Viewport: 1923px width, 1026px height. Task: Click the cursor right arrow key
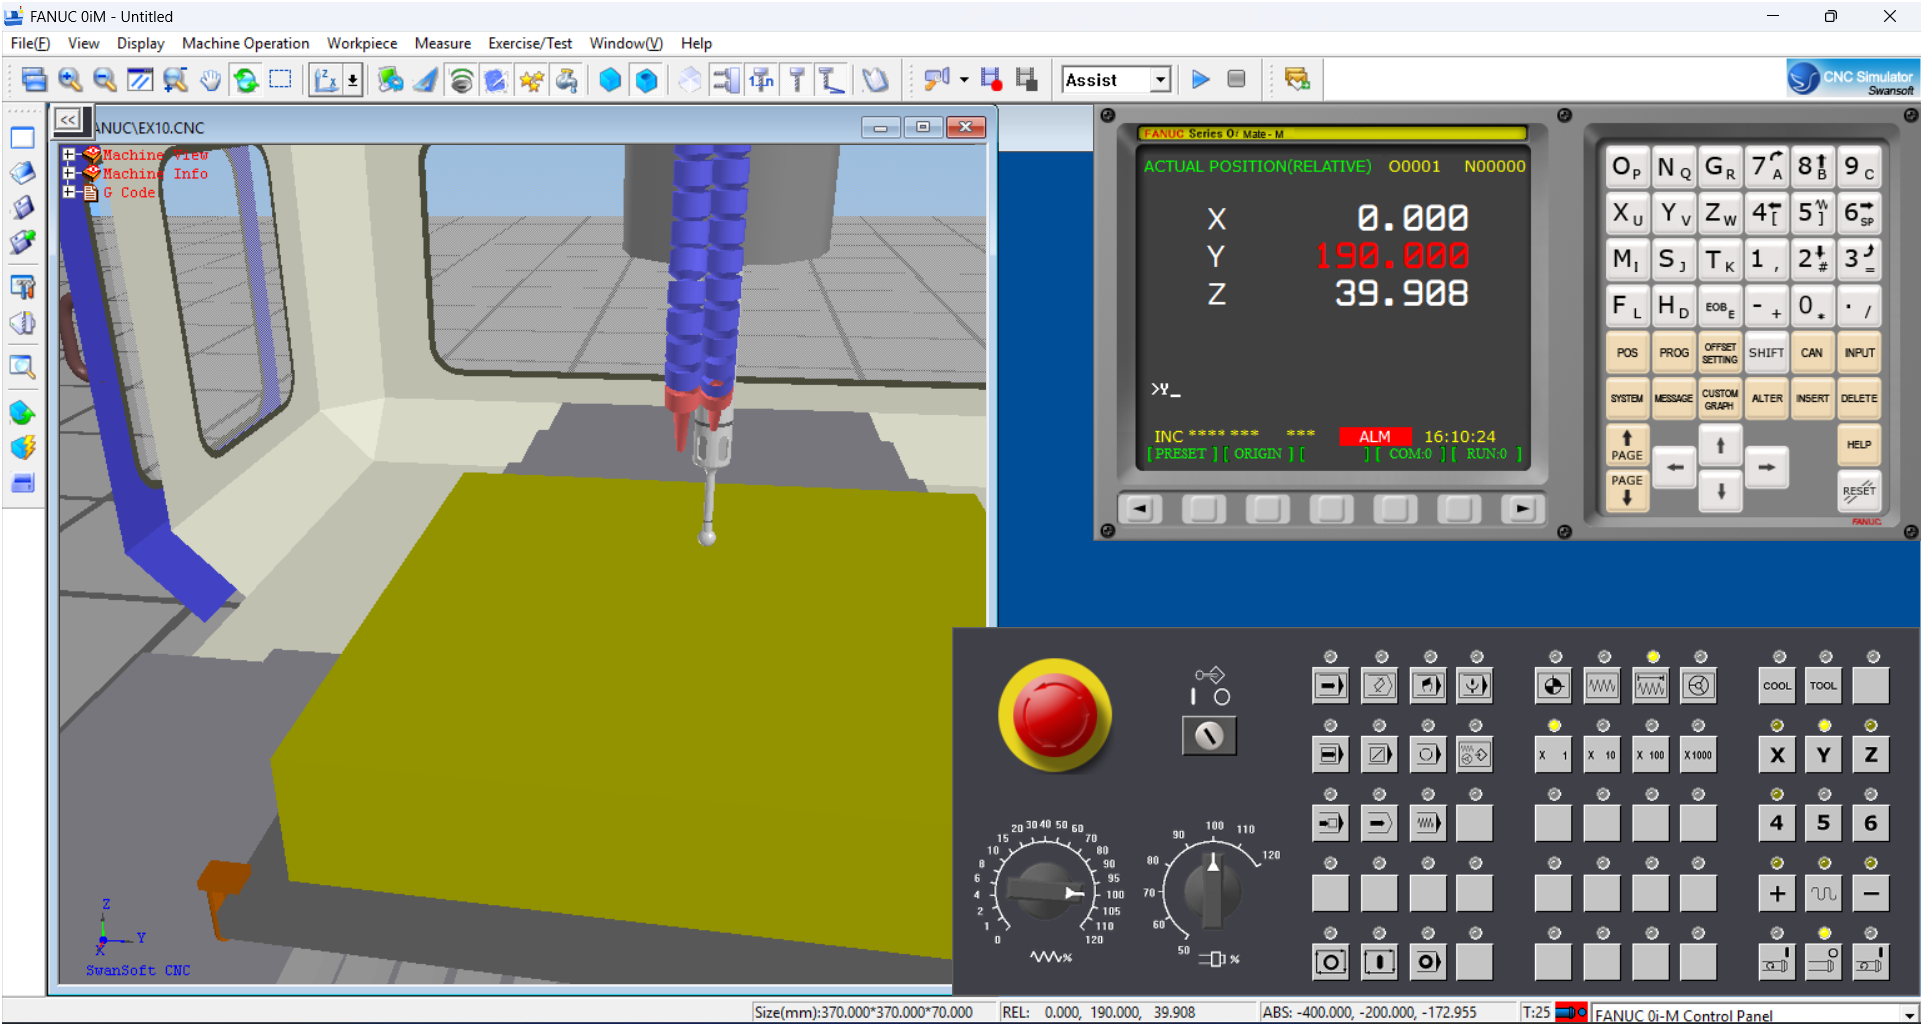1767,467
